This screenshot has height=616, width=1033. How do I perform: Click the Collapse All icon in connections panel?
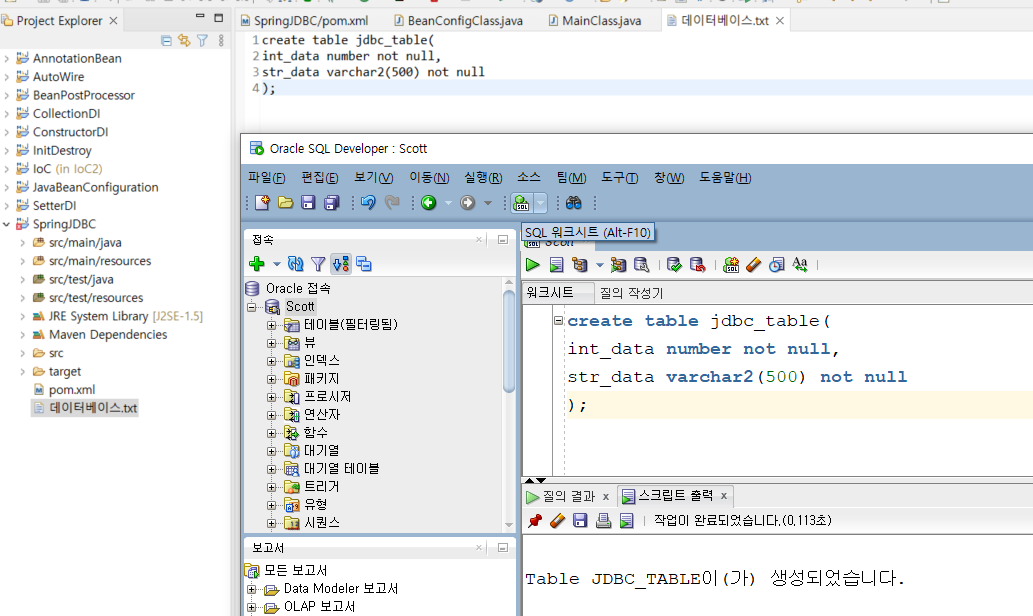tap(364, 264)
